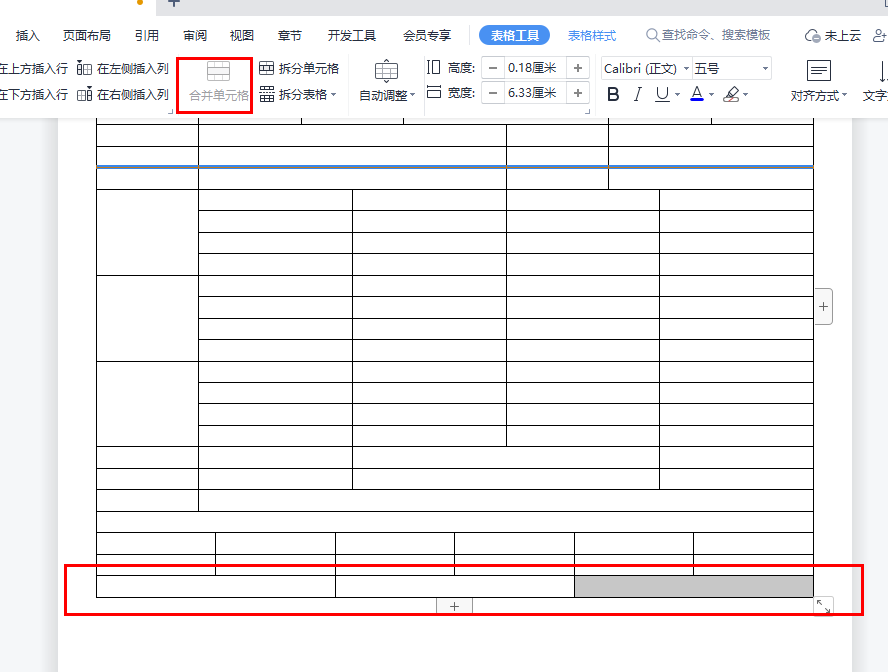
Task: Click the height value field 0.18厘米
Action: 535,68
